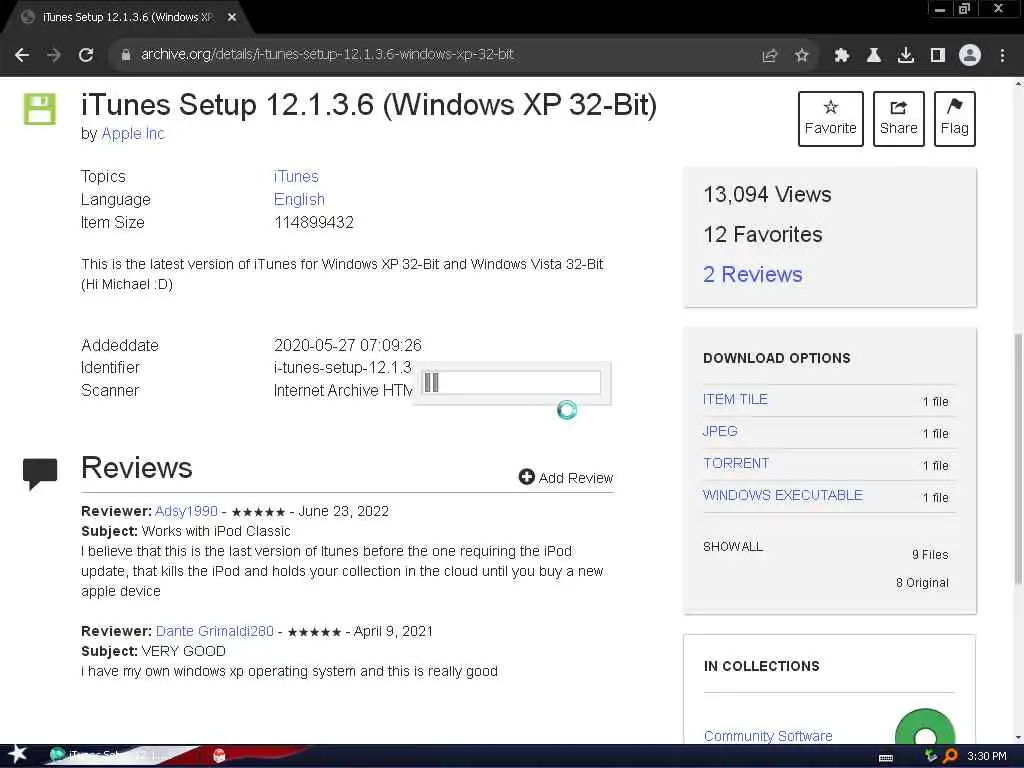Favorite this item with the star button
This screenshot has width=1024, height=768.
(x=831, y=119)
